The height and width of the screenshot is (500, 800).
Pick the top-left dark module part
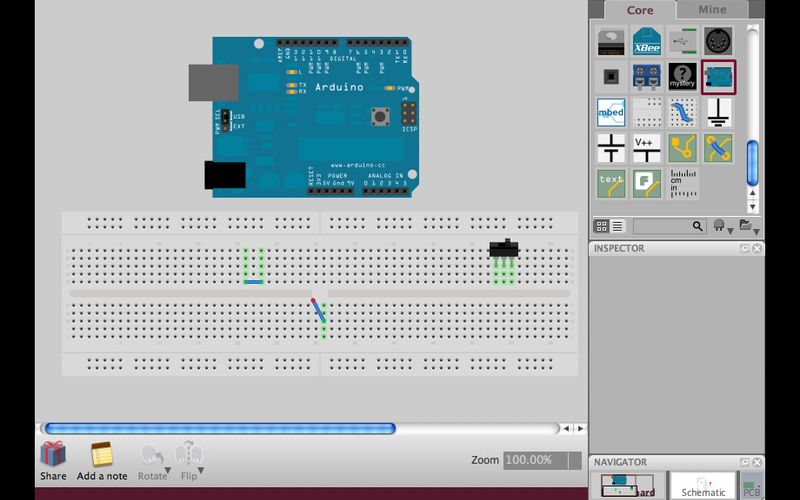[x=611, y=41]
